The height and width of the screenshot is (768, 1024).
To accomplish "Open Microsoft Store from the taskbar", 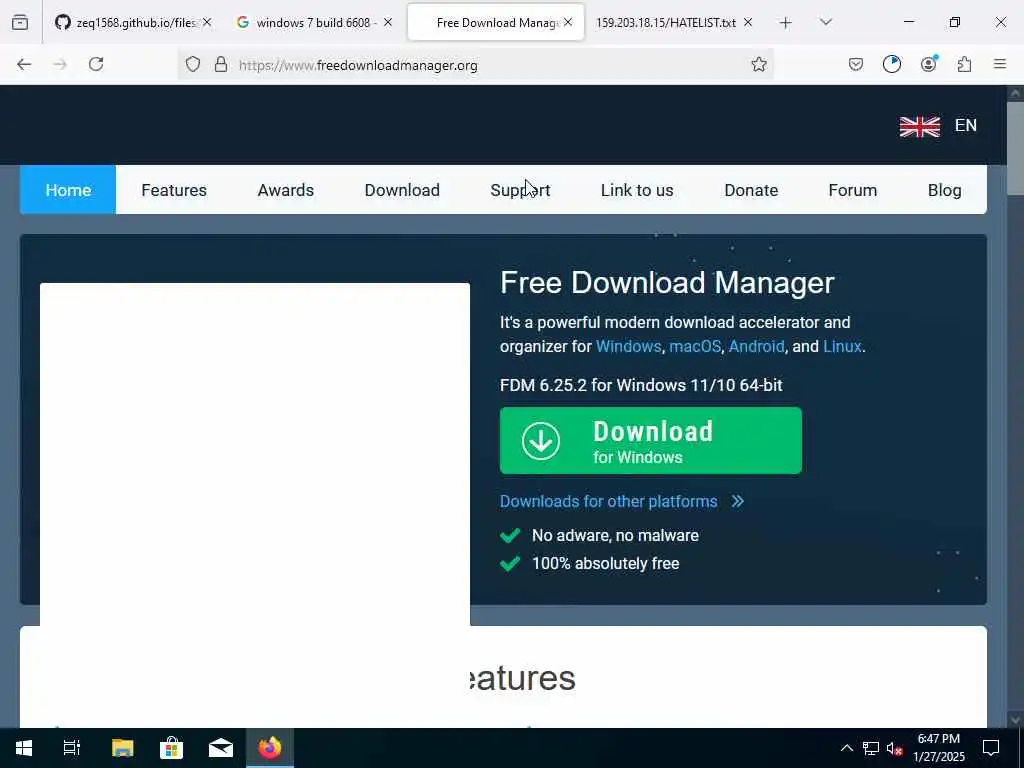I will [171, 748].
